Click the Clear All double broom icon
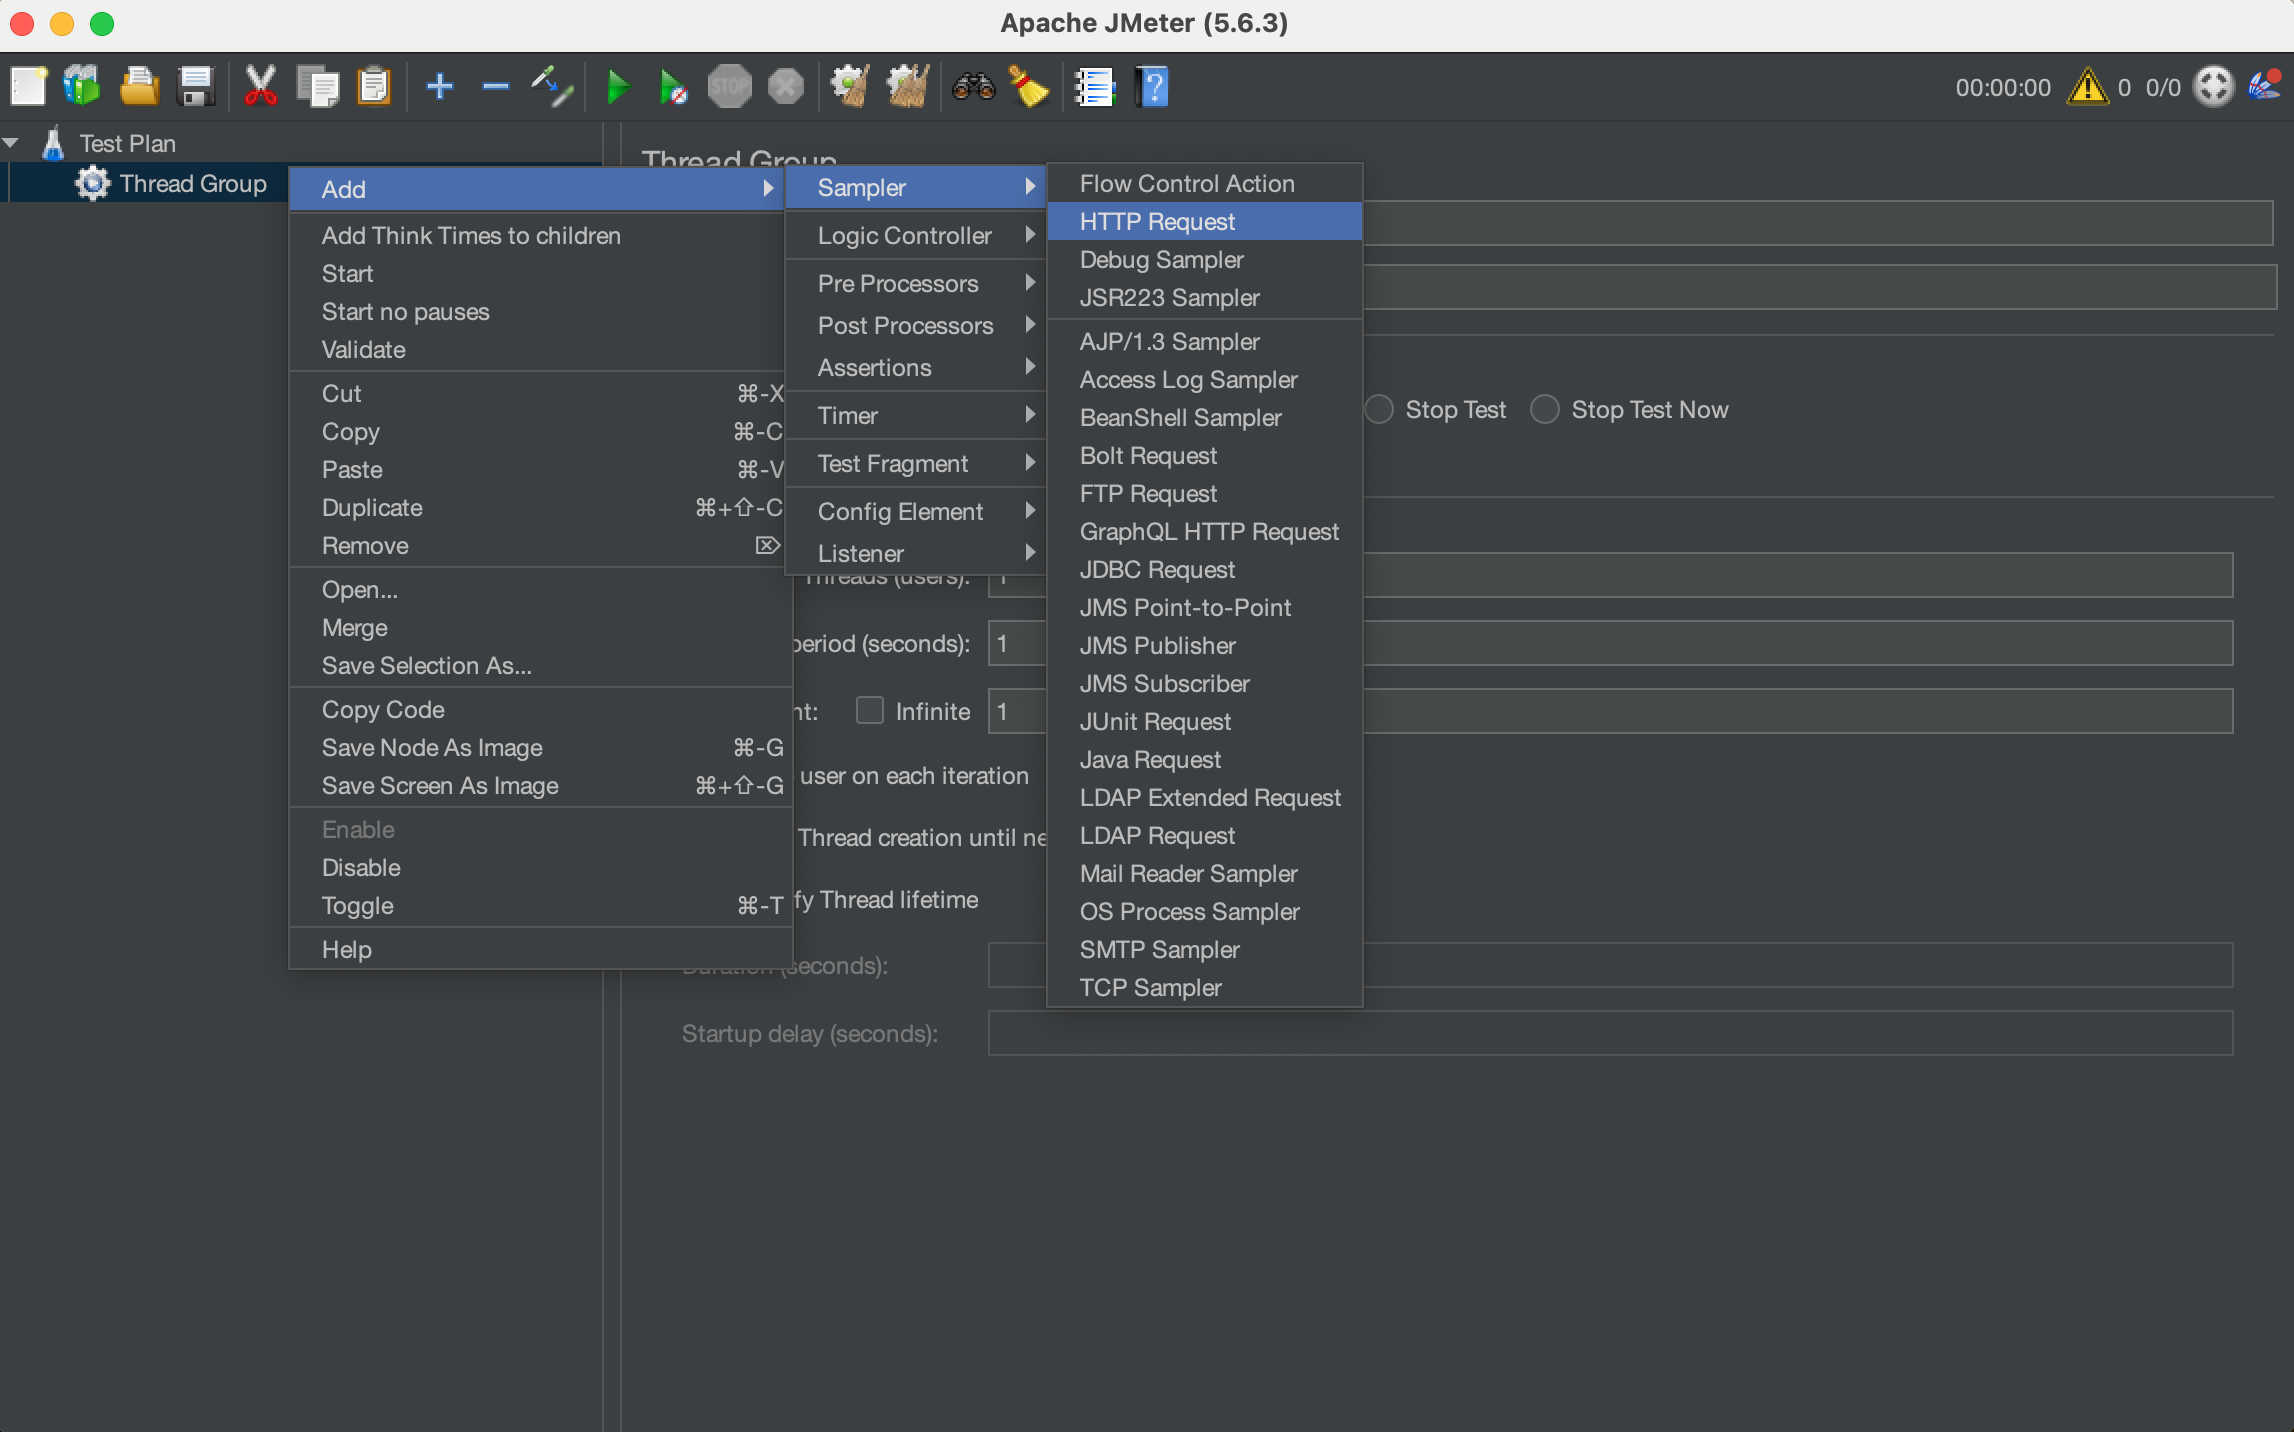This screenshot has width=2294, height=1432. coord(908,86)
